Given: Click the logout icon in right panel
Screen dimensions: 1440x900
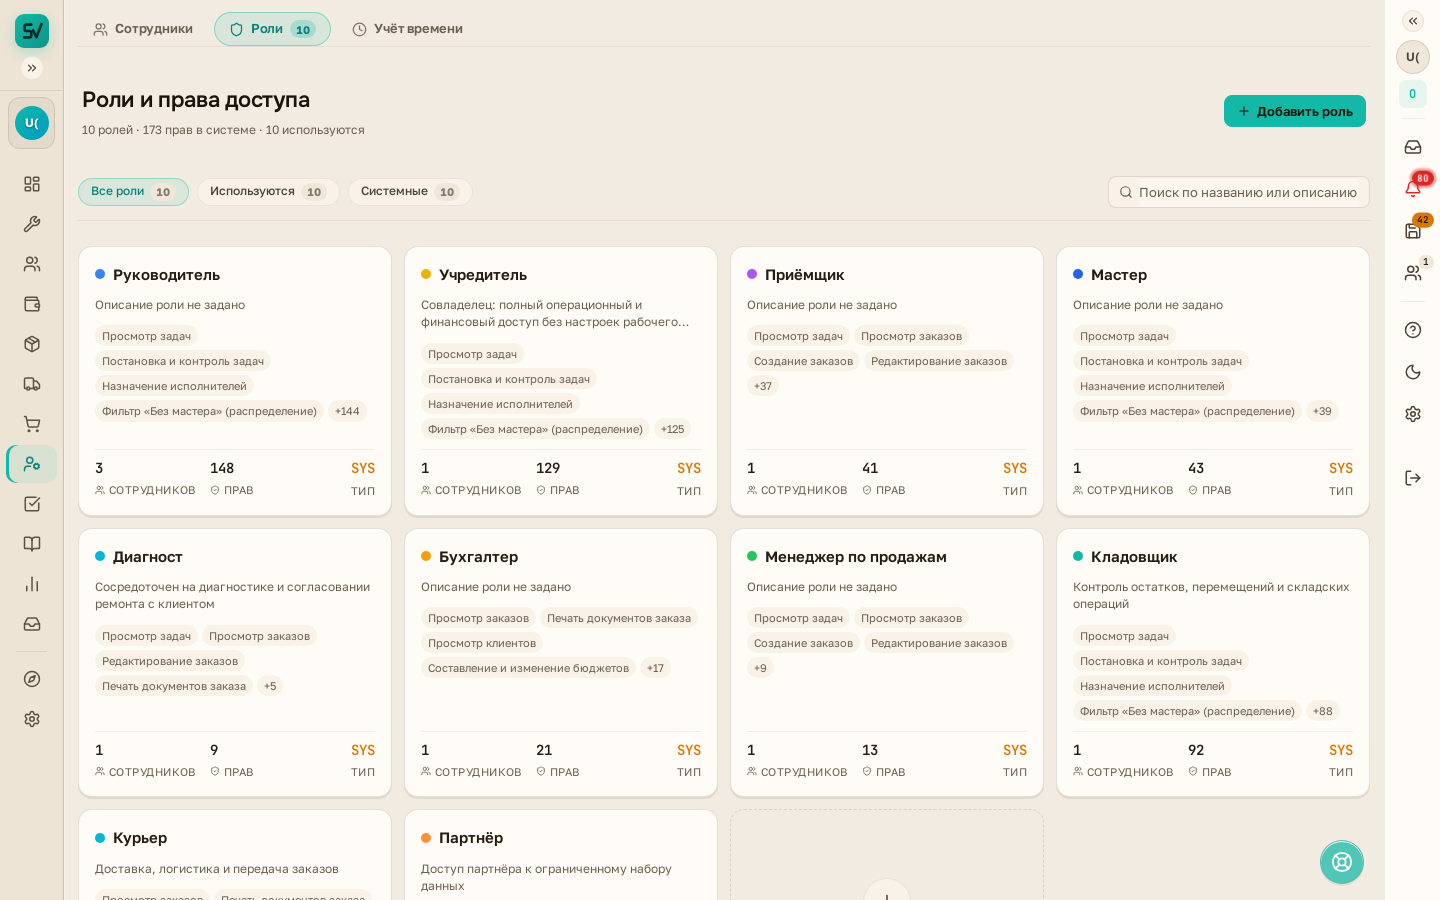Looking at the screenshot, I should click(x=1413, y=478).
